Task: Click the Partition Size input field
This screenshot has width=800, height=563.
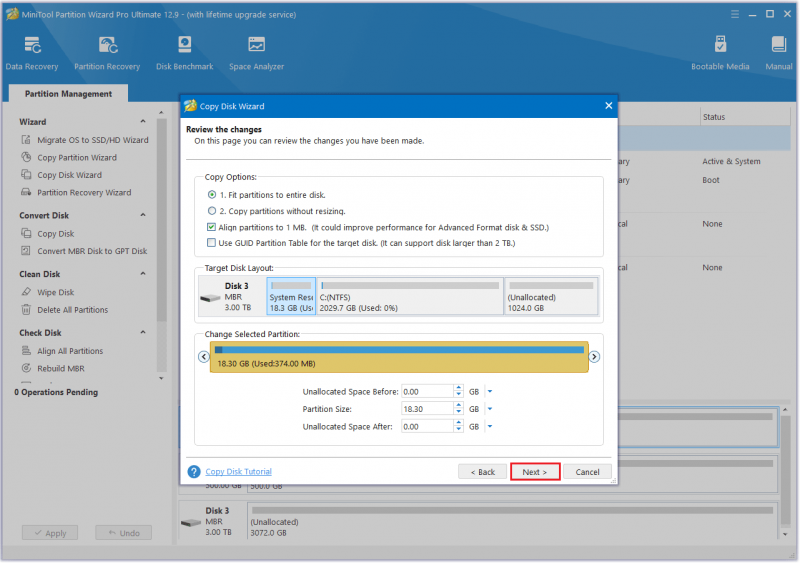Action: pyautogui.click(x=427, y=409)
